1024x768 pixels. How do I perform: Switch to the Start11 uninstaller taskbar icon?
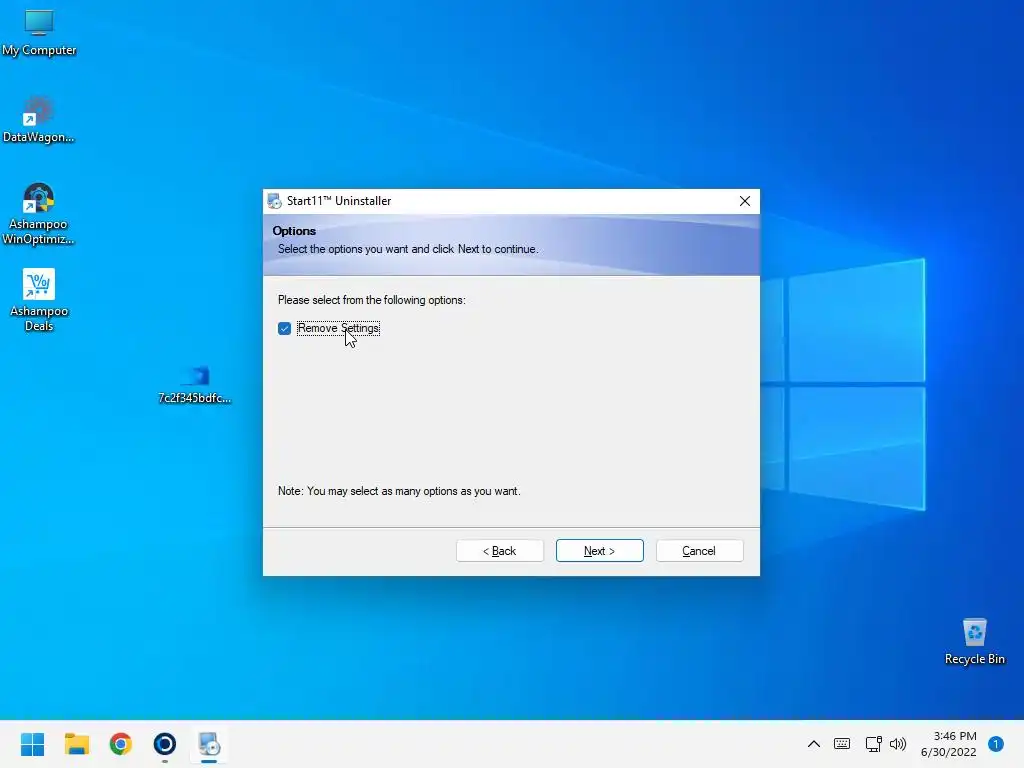coord(209,744)
